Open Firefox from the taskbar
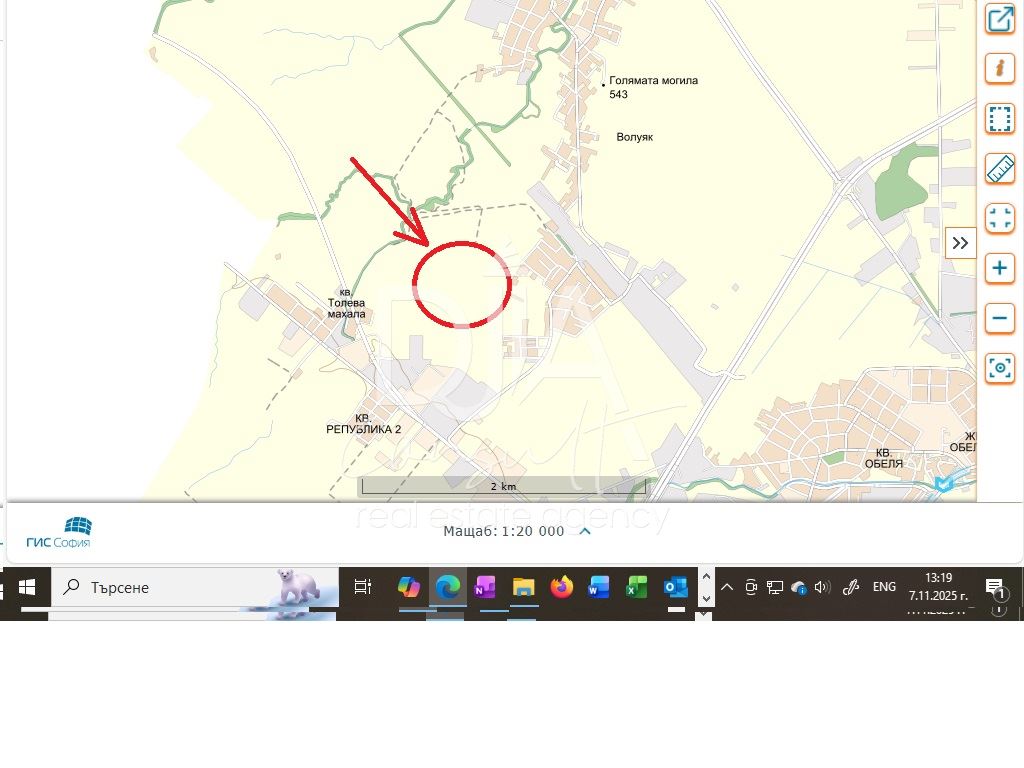This screenshot has height=768, width=1024. (x=562, y=588)
